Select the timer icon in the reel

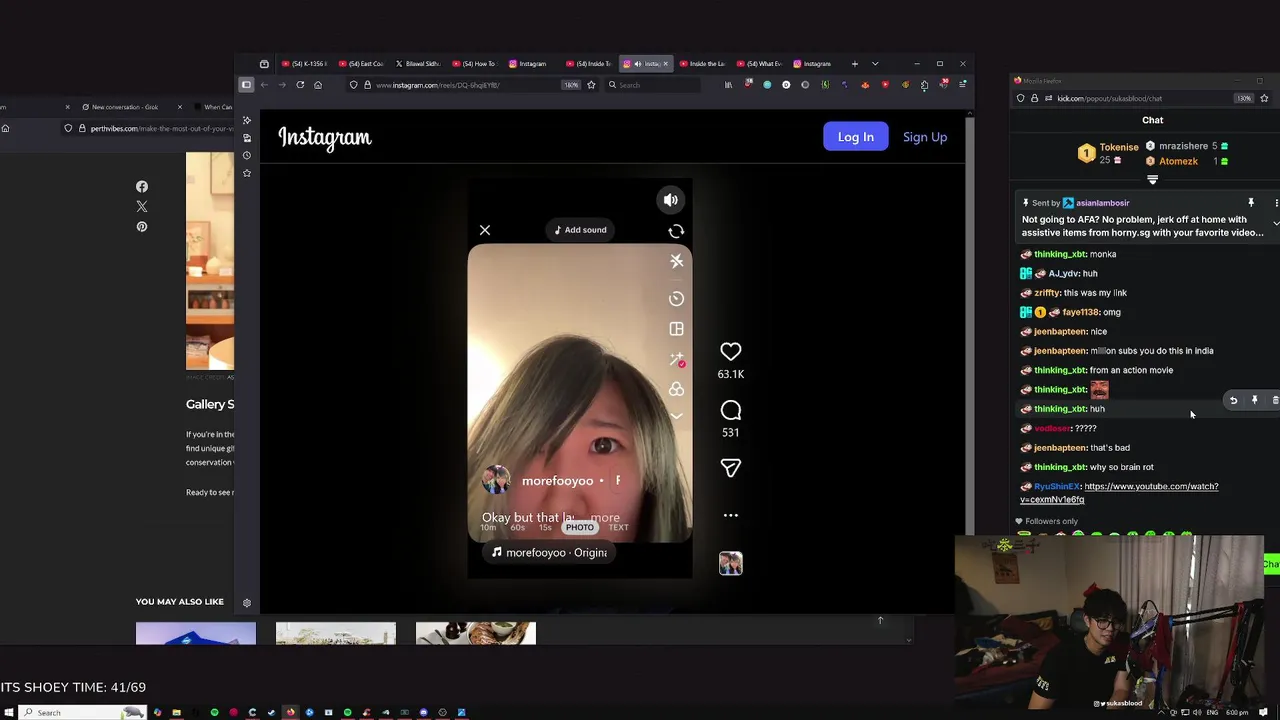coord(677,298)
